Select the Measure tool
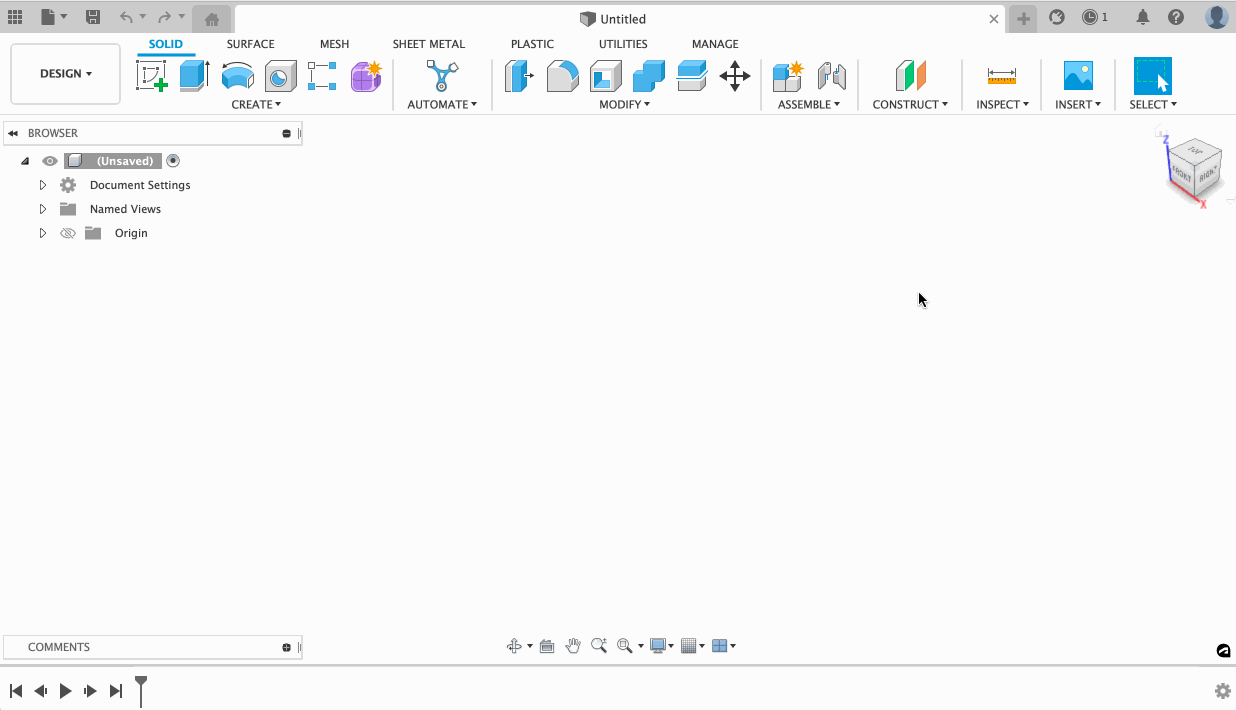 click(1001, 76)
